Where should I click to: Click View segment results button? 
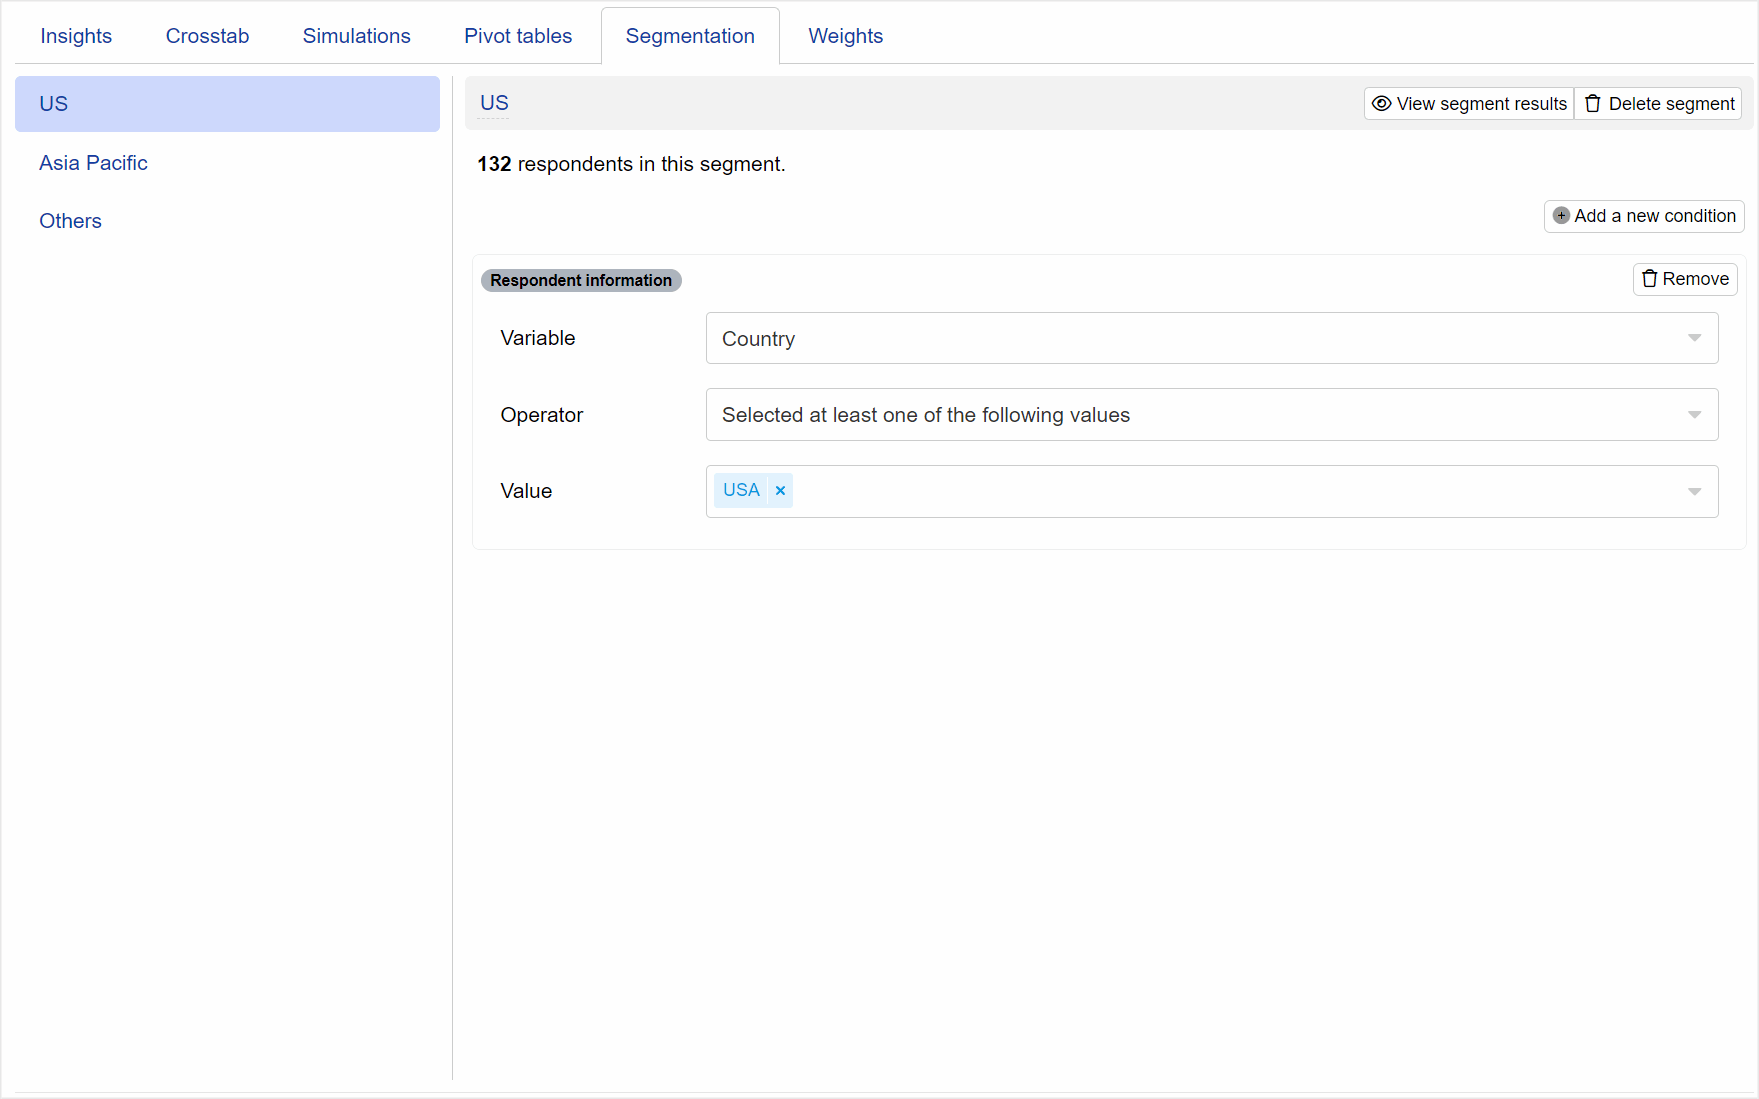click(1468, 104)
